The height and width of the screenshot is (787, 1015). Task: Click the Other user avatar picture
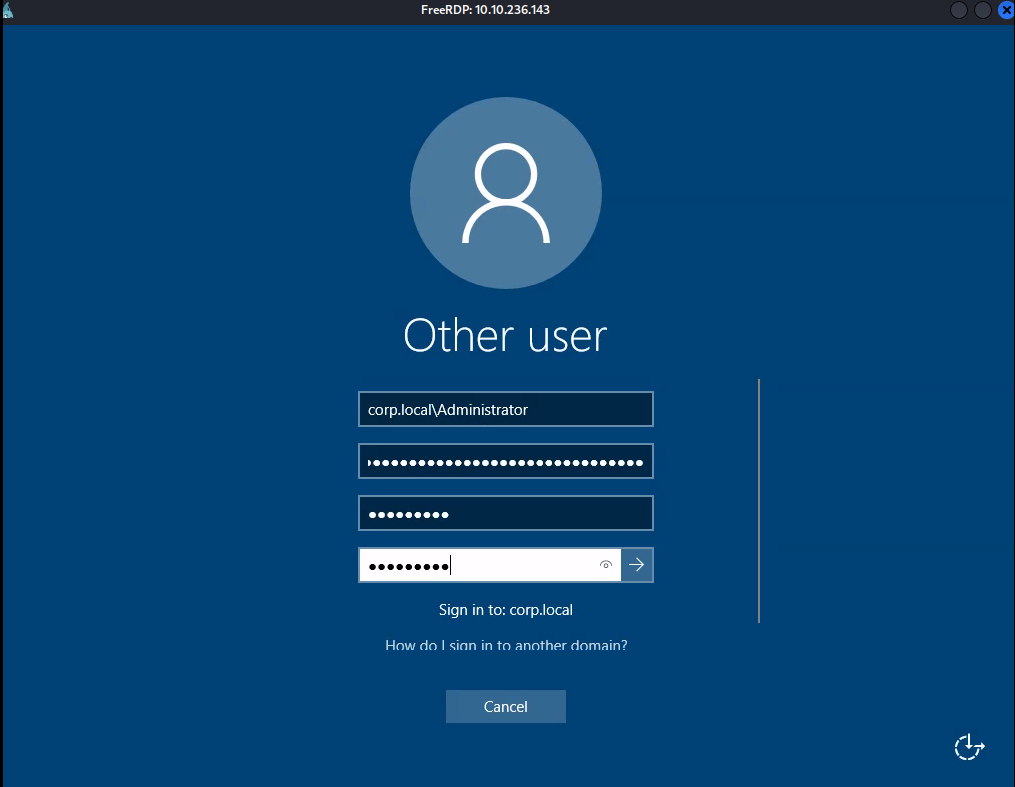point(506,193)
